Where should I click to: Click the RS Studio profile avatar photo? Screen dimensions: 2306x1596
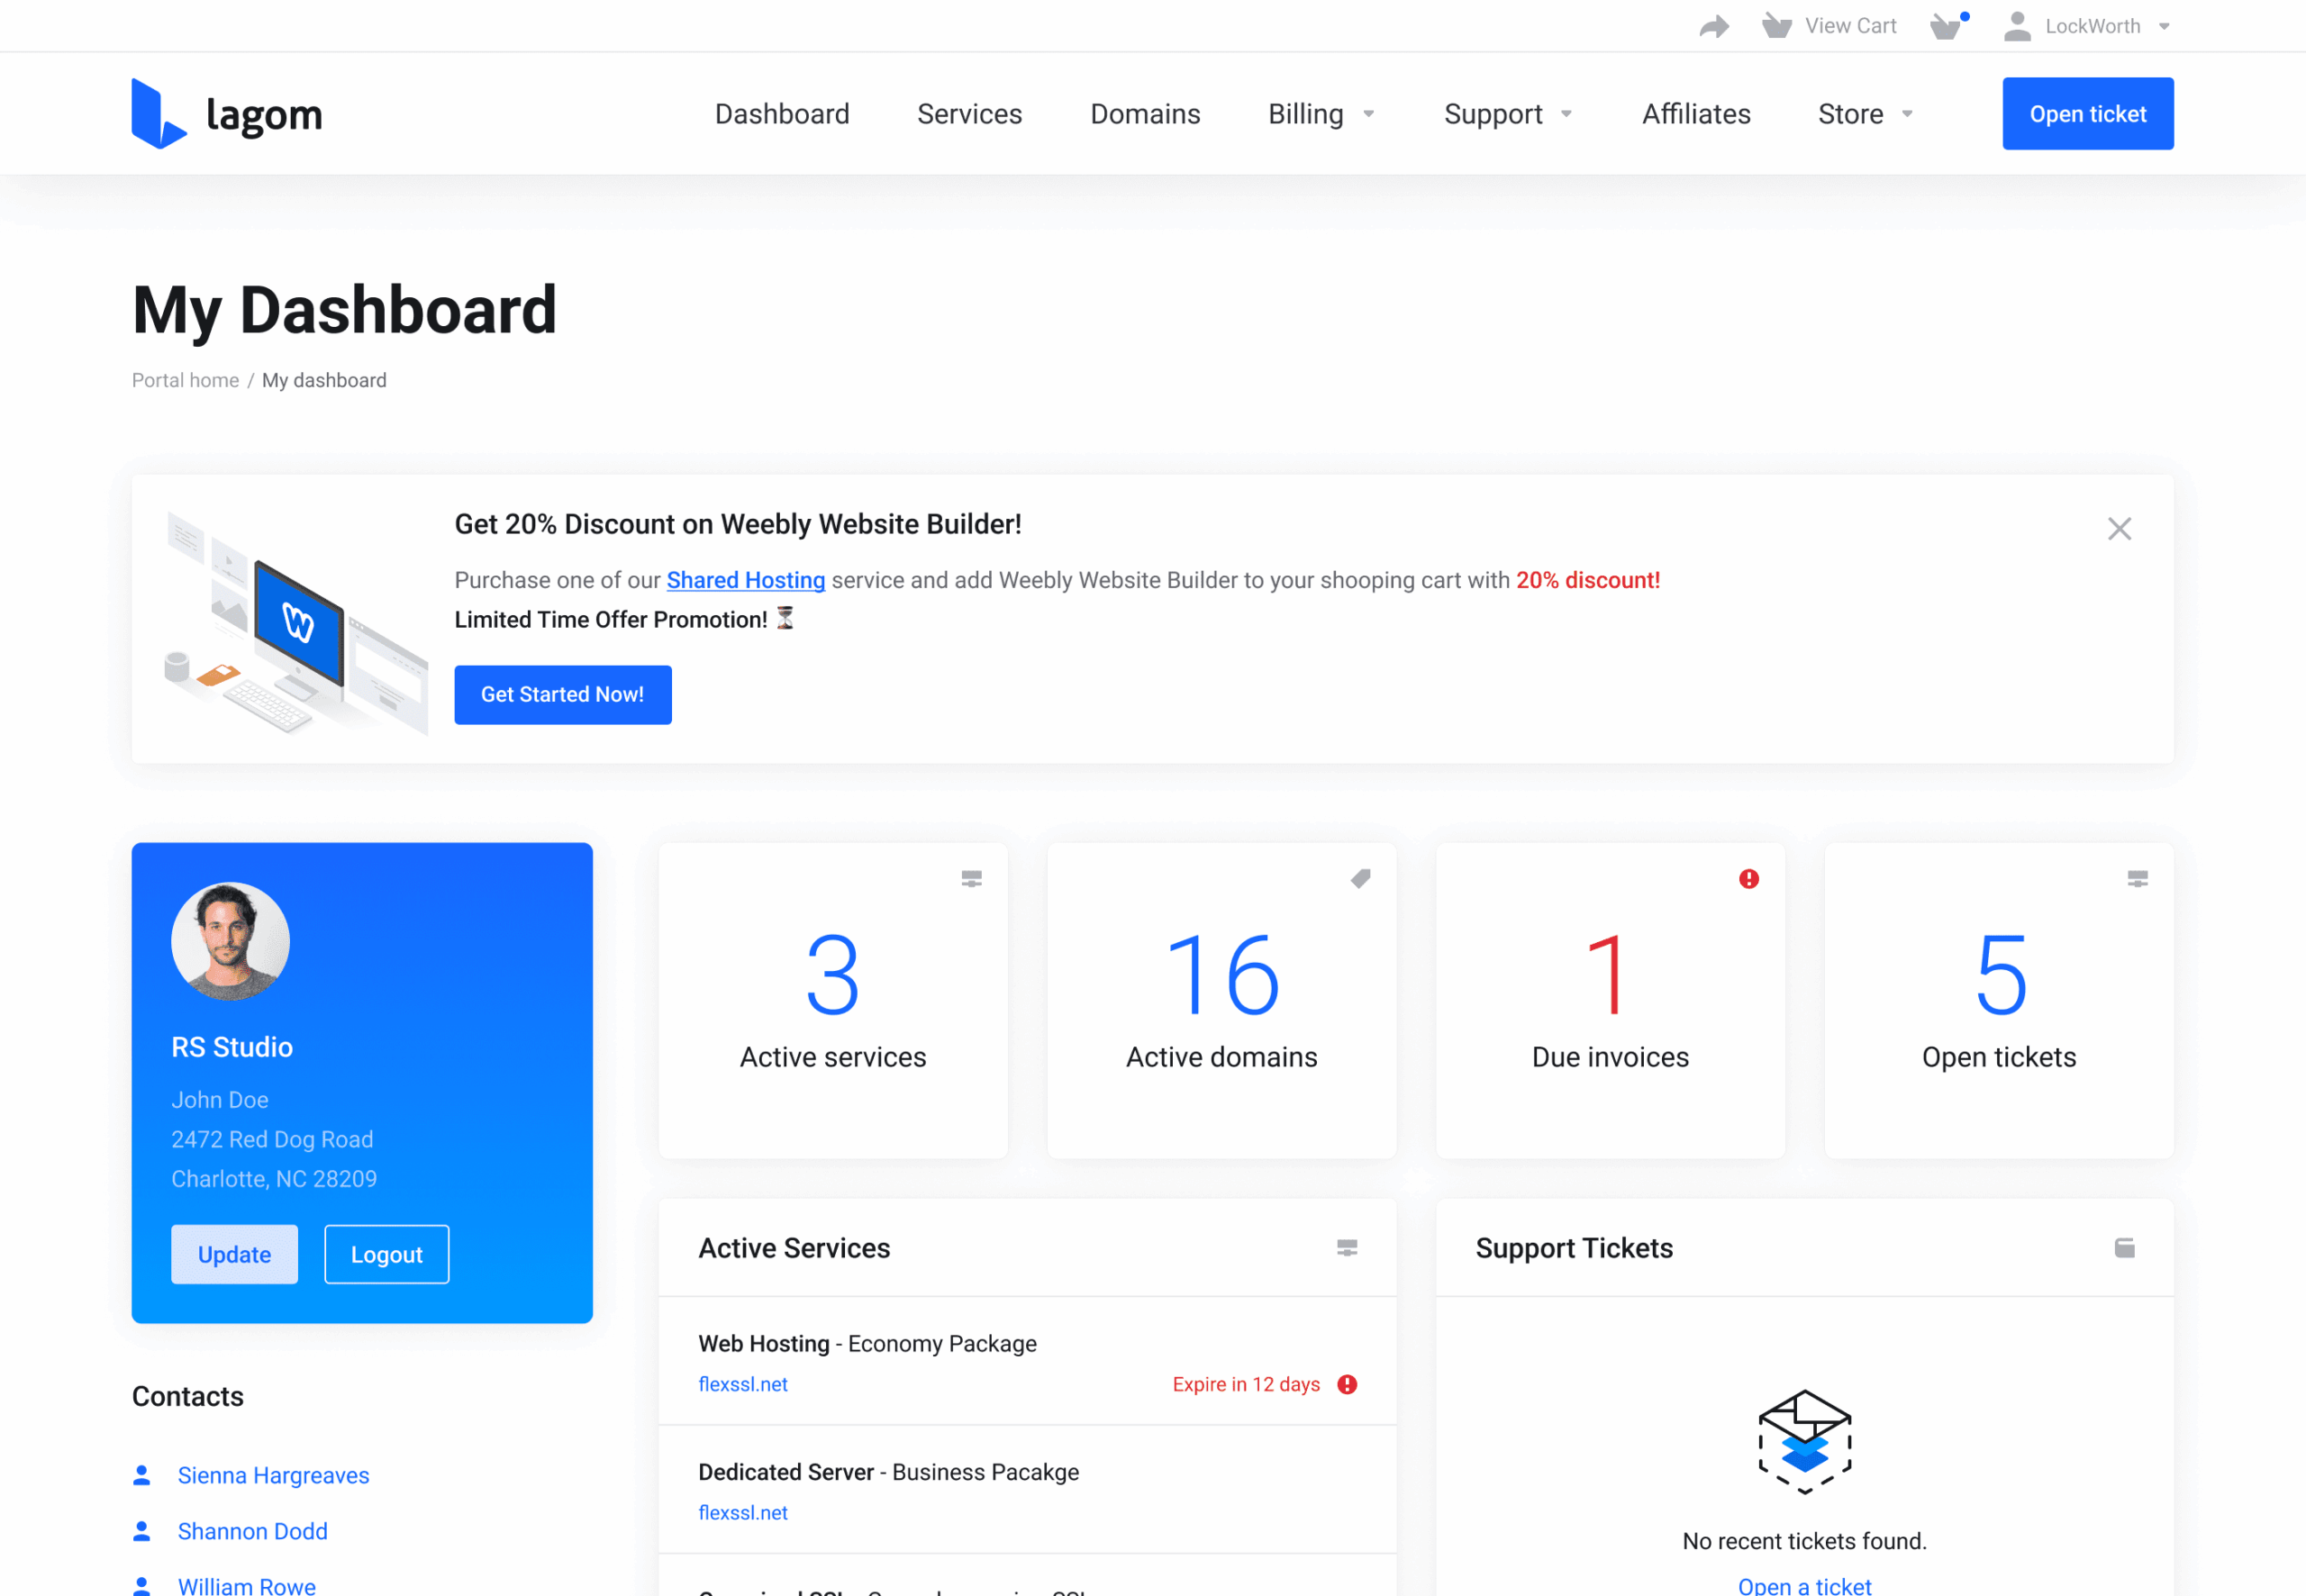pyautogui.click(x=230, y=941)
